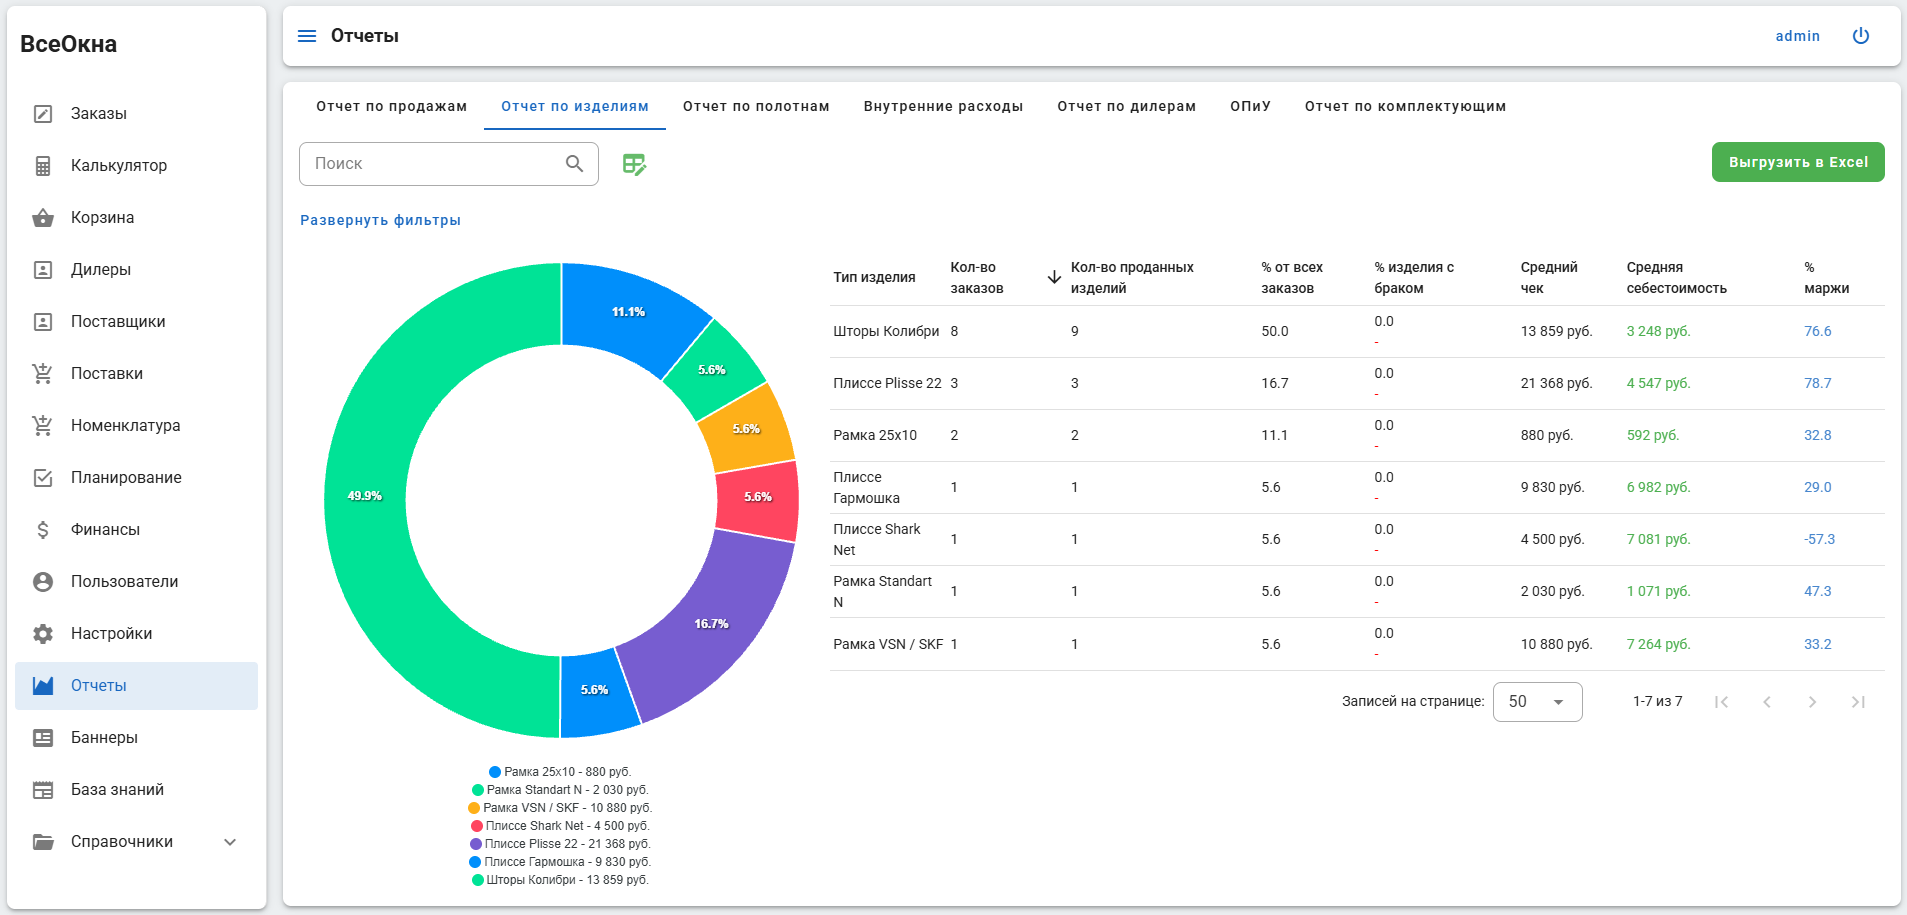
Task: Click the ВсеОкна logo title
Action: [x=69, y=44]
